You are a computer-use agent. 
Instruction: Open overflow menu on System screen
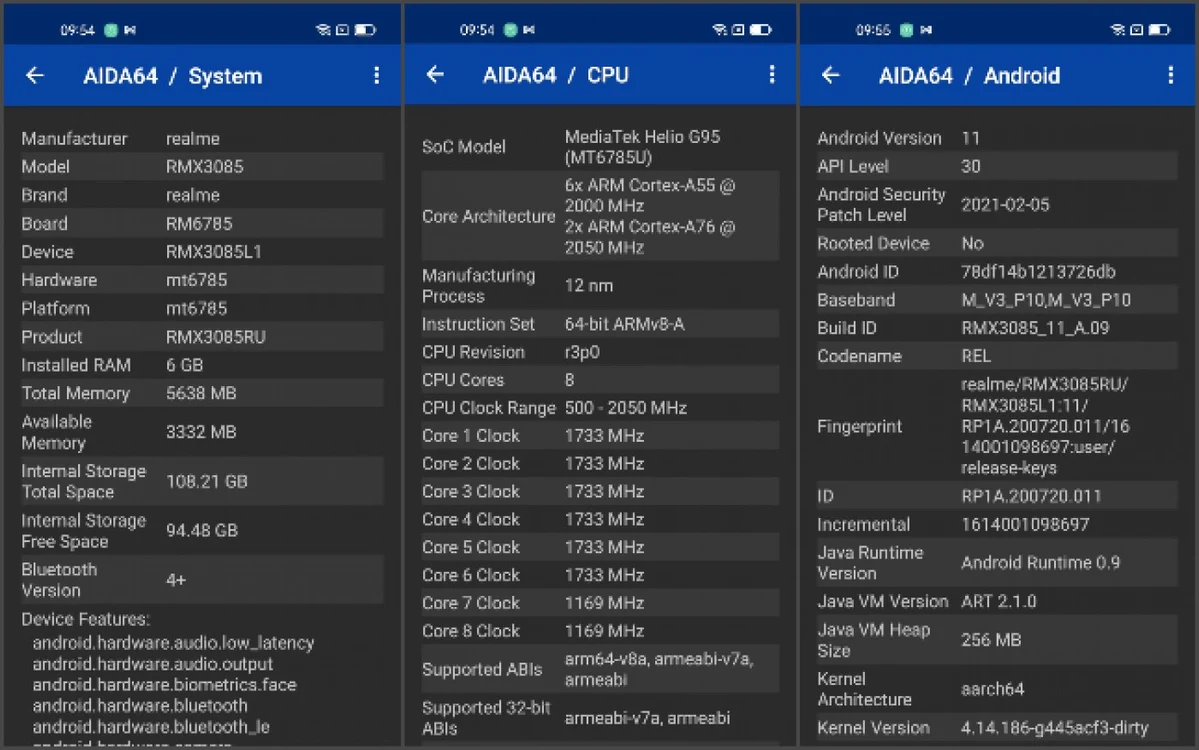click(x=376, y=75)
